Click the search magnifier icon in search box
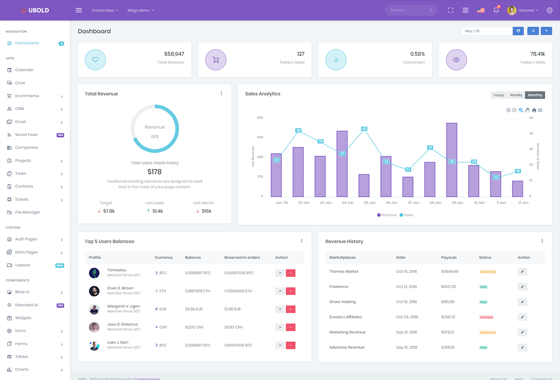560x380 pixels. click(431, 10)
